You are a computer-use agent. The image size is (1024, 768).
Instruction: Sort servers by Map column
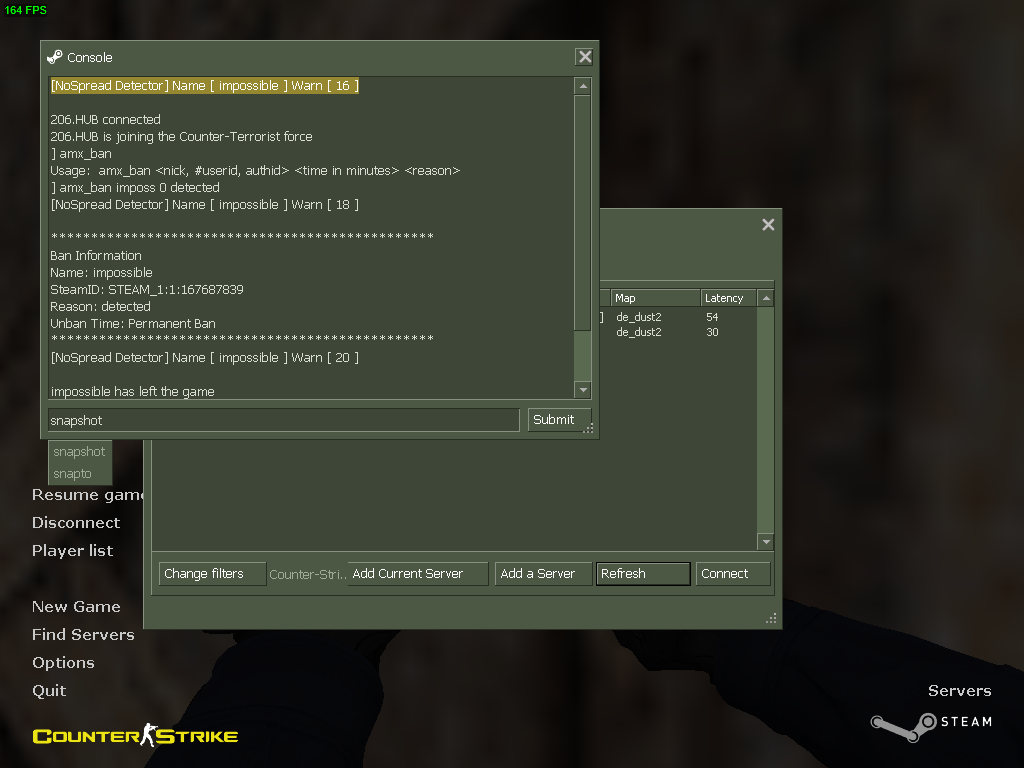coord(655,298)
